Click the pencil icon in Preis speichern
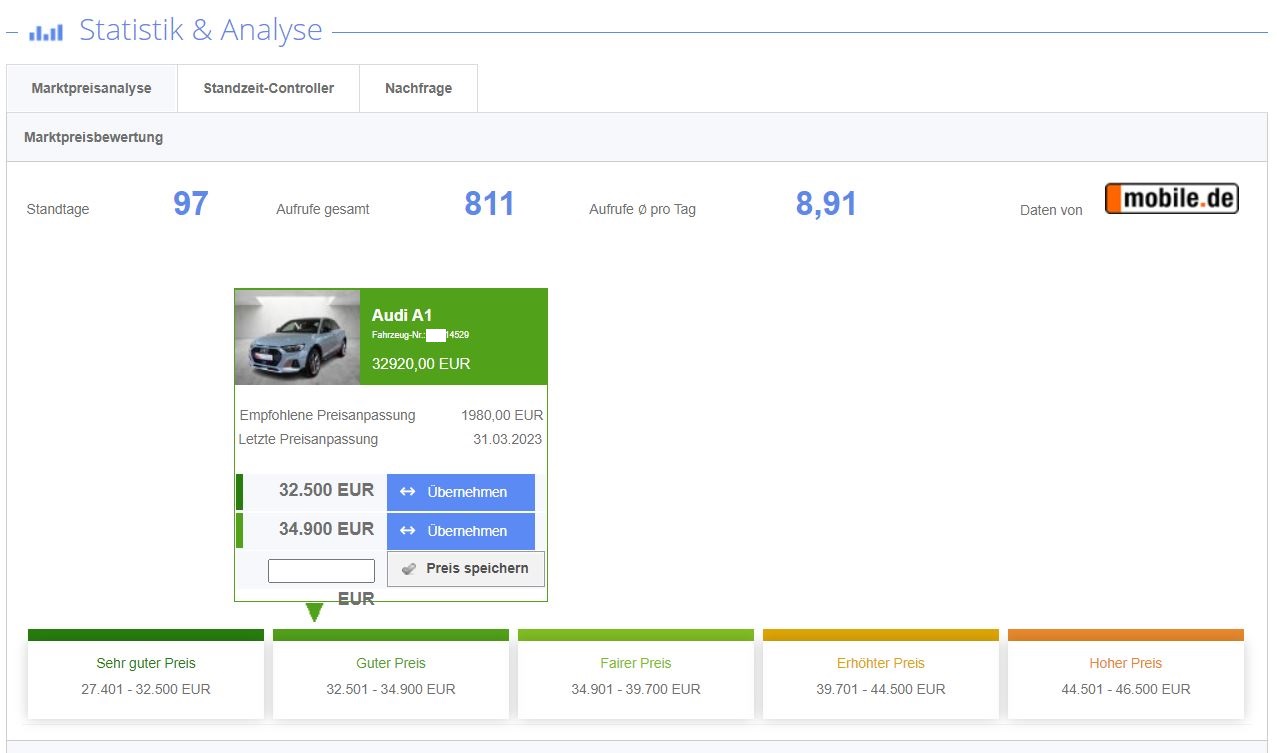Screen dimensions: 1277x753 [408, 569]
